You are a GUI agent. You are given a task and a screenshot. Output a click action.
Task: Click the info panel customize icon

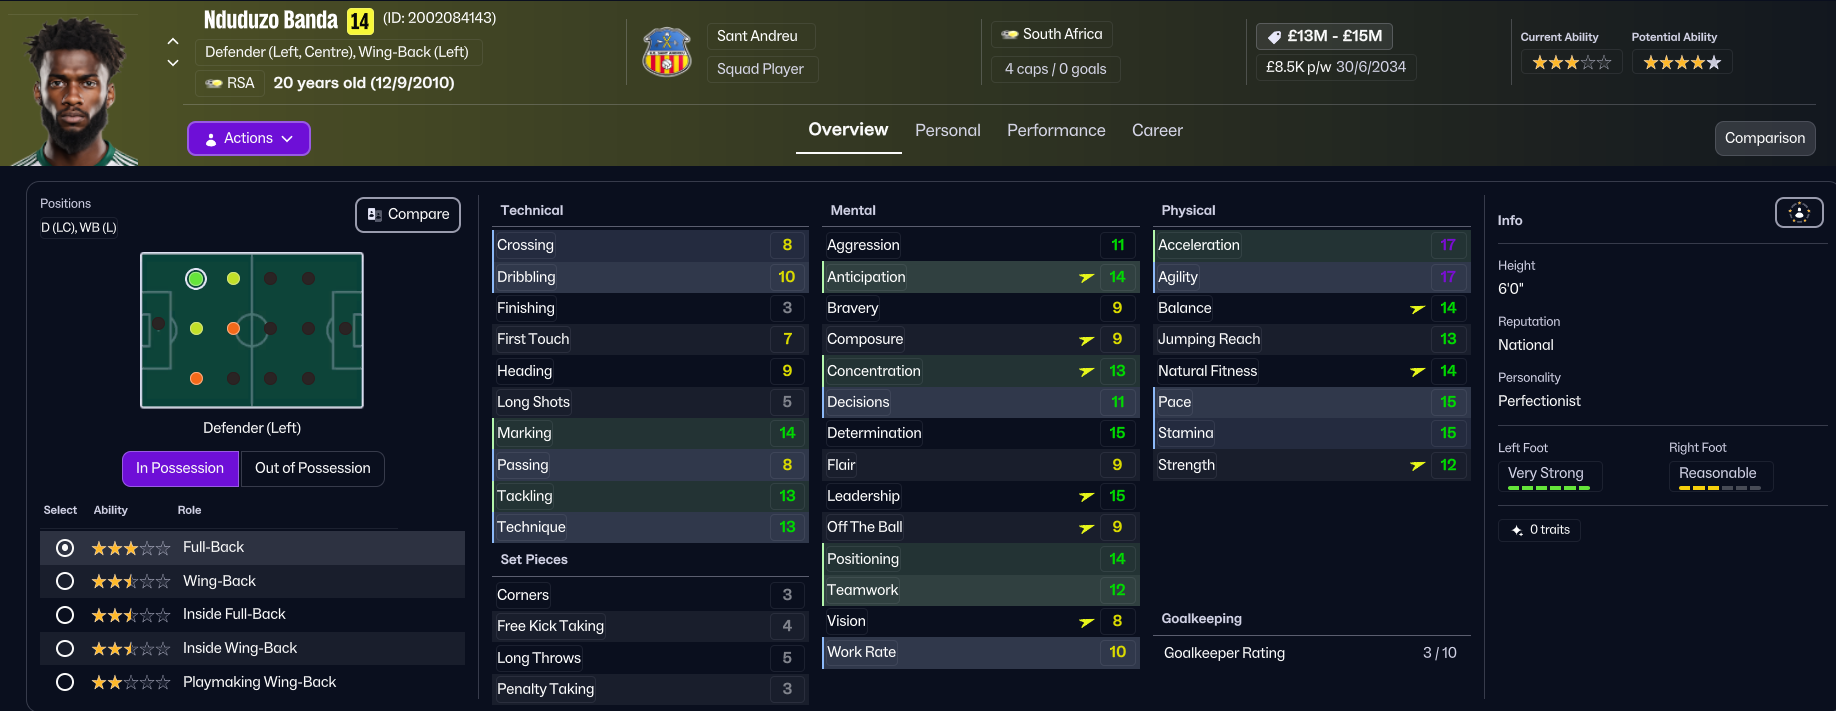point(1798,212)
